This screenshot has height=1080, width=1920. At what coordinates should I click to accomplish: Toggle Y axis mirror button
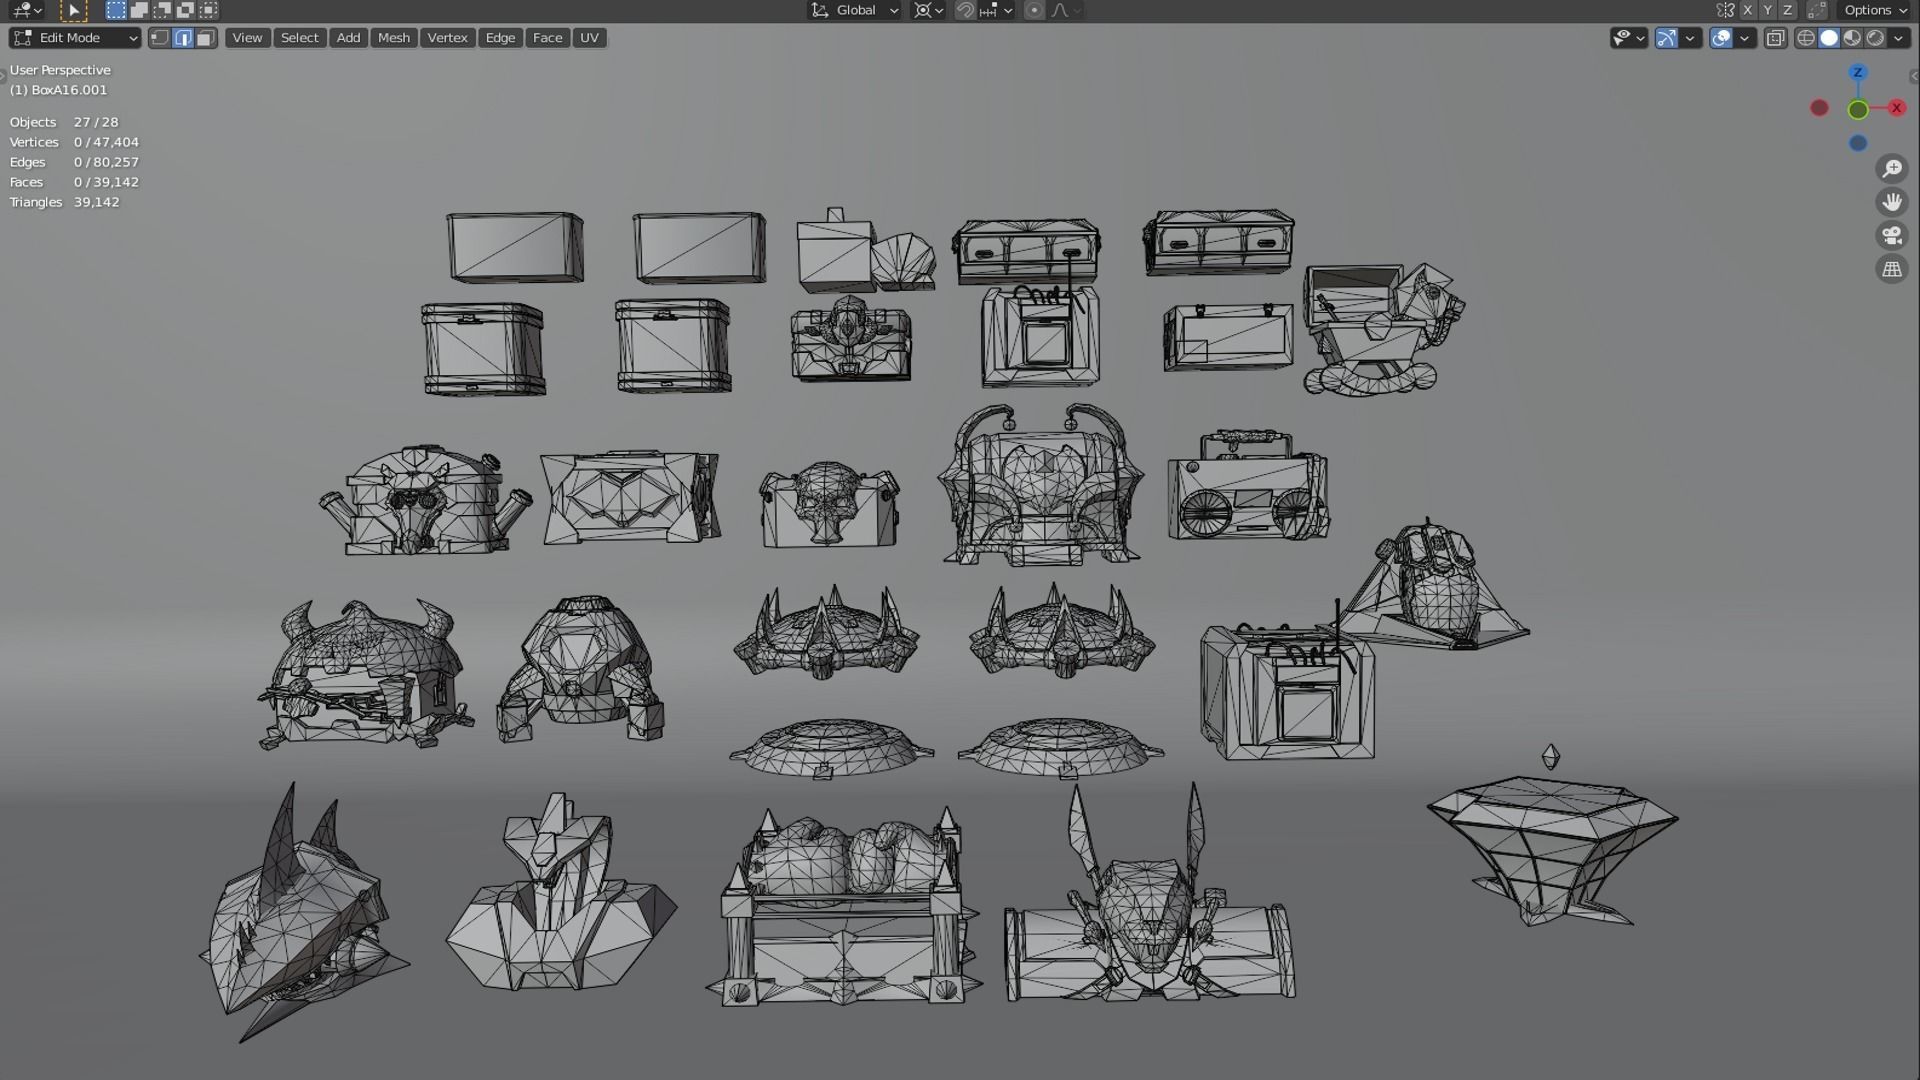pos(1767,10)
